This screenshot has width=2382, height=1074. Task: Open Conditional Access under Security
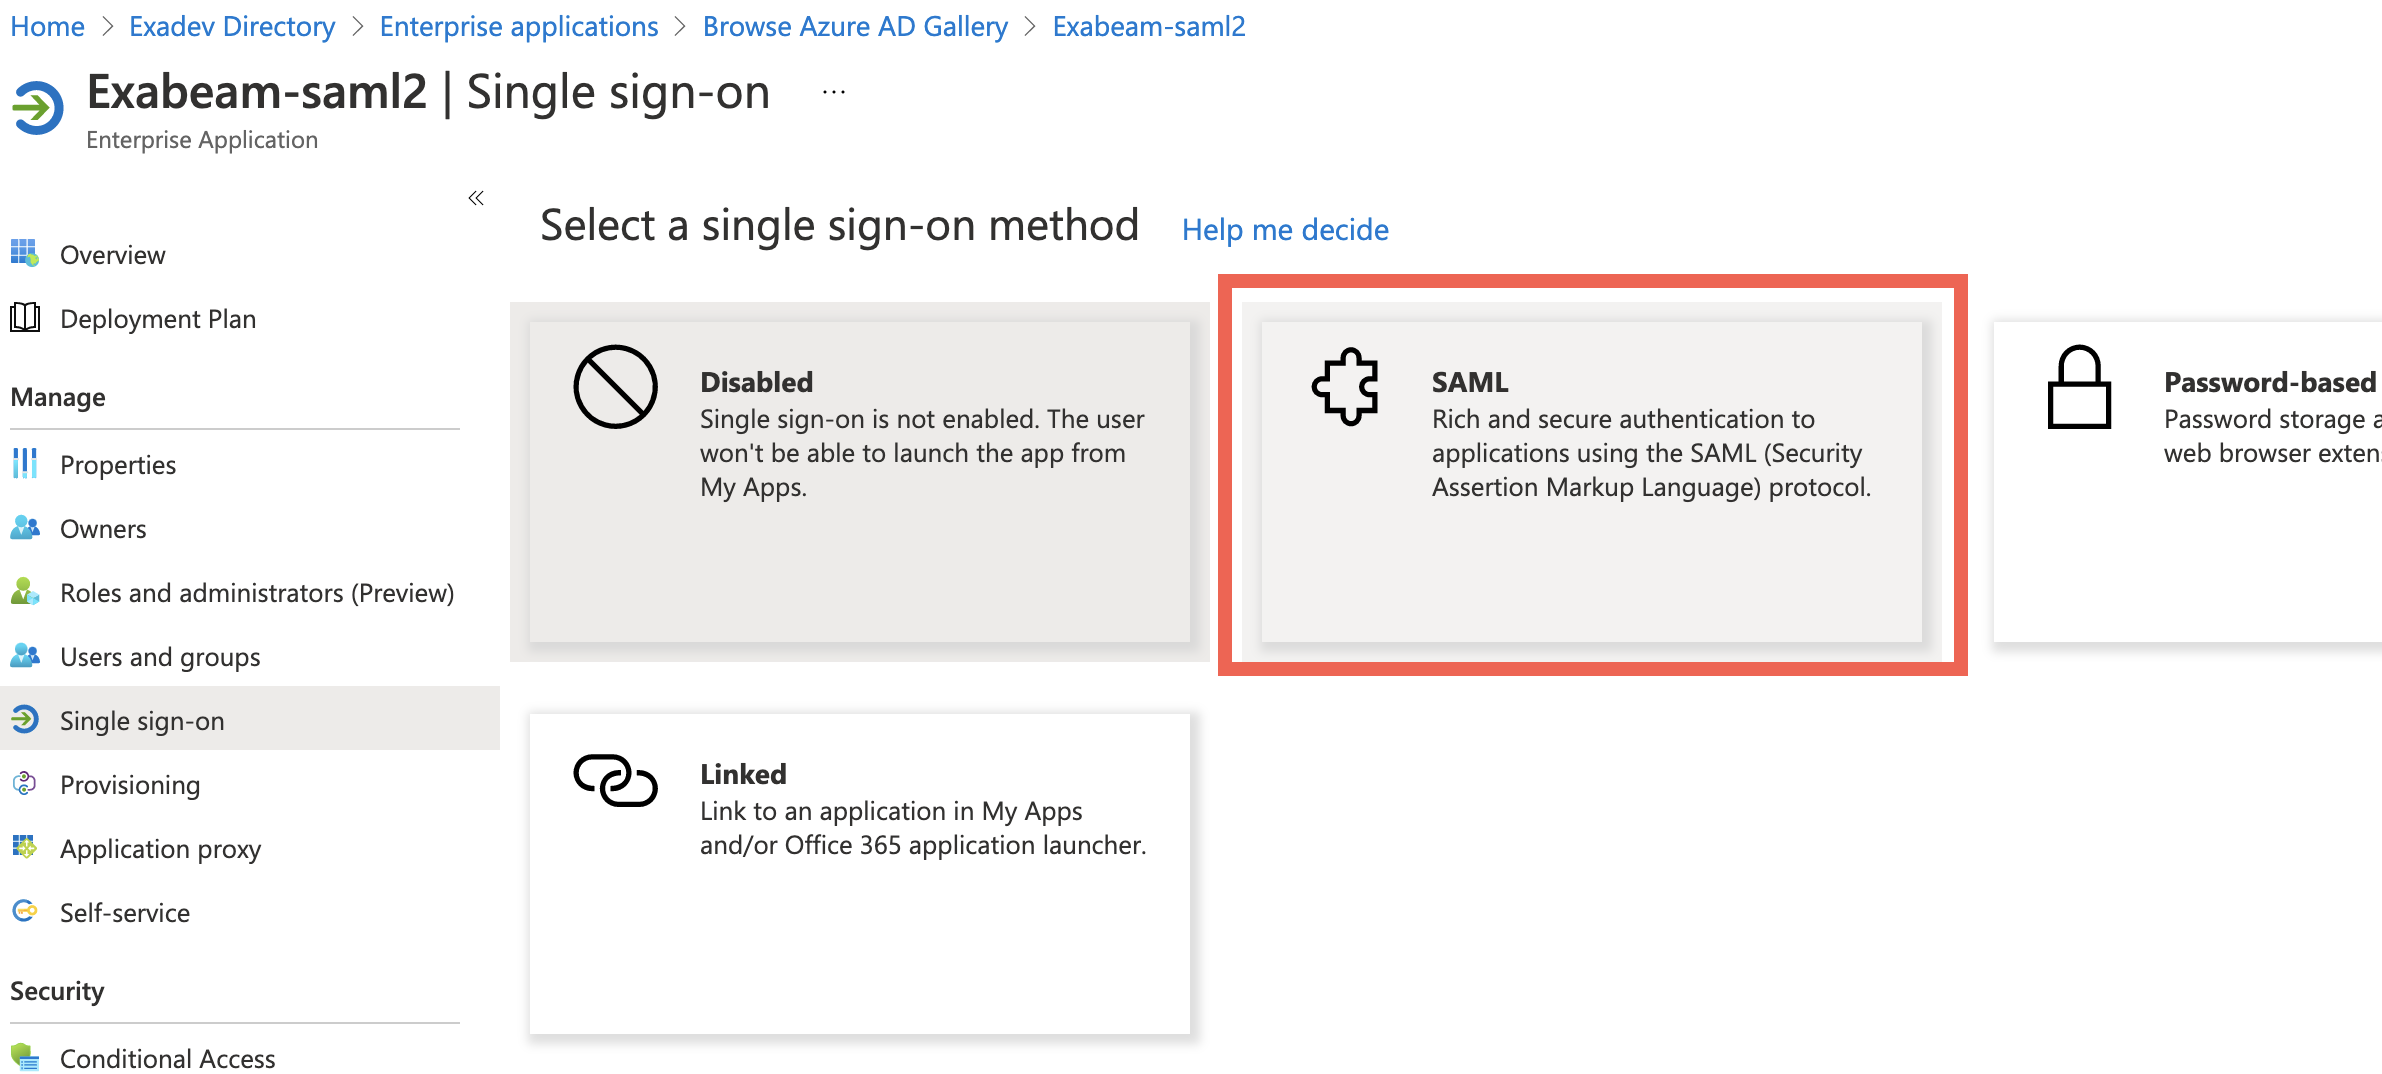pyautogui.click(x=250, y=1056)
